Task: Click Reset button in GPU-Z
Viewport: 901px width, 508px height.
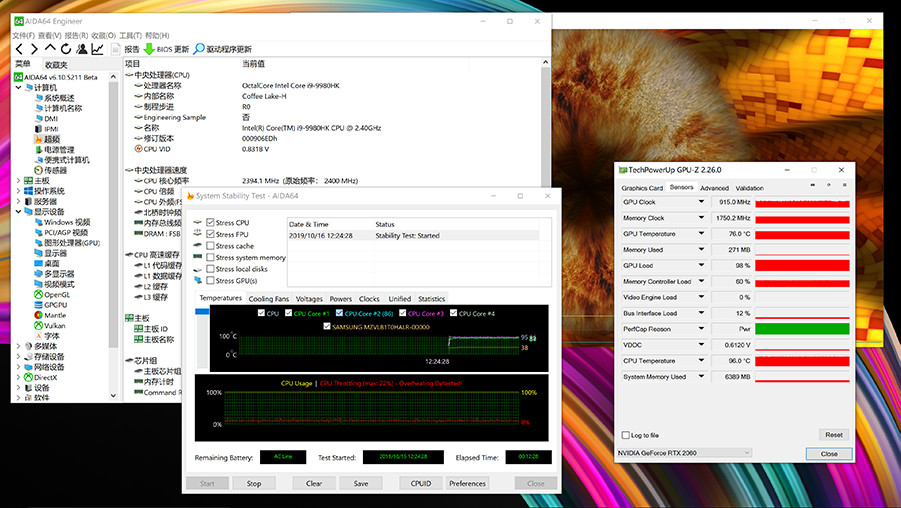Action: (x=834, y=434)
